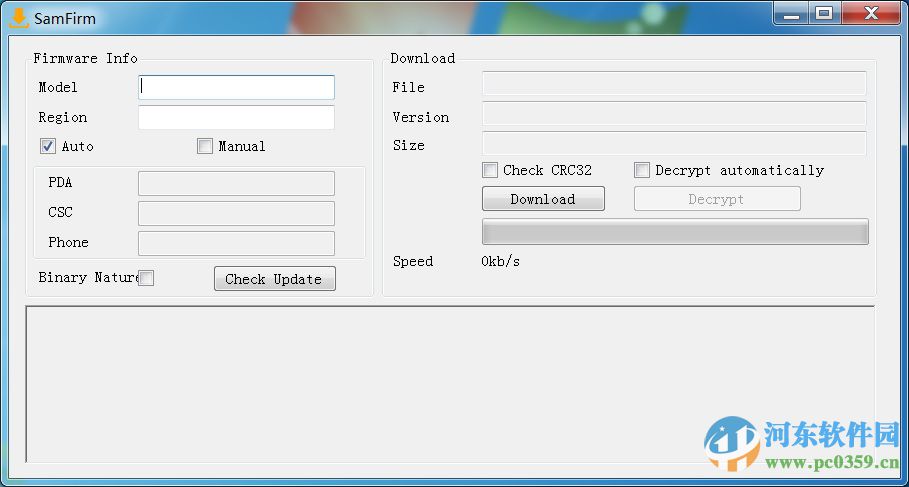Click the Check Update button
This screenshot has height=487, width=909.
click(275, 279)
